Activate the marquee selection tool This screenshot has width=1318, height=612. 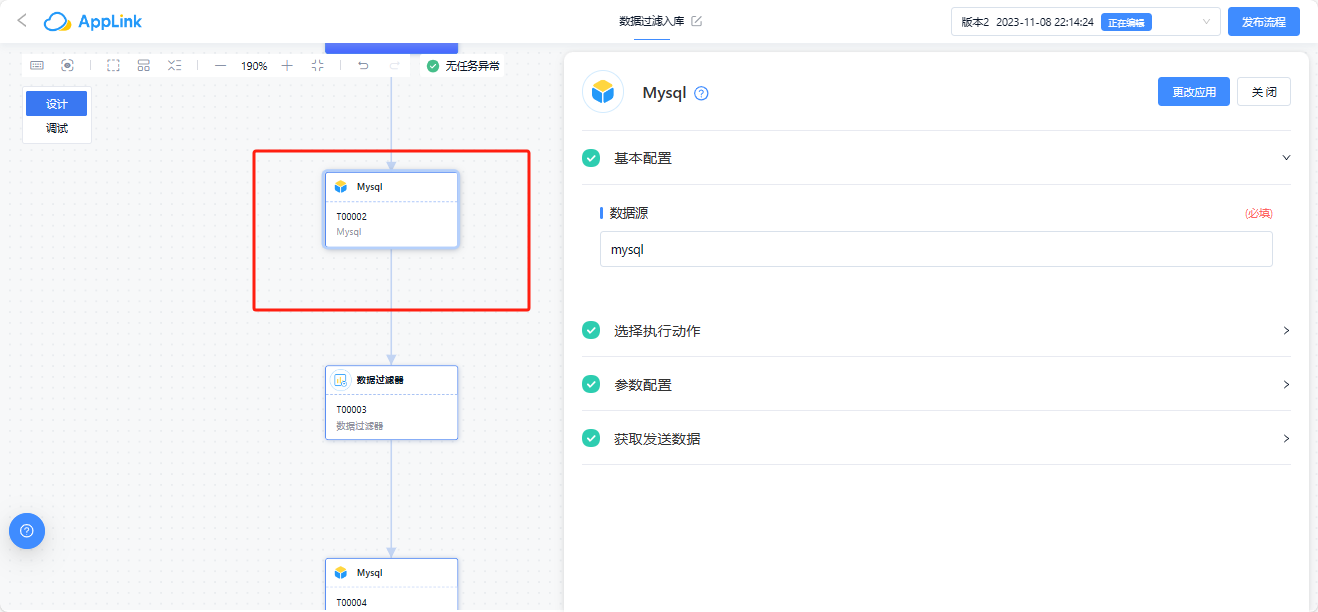point(113,65)
